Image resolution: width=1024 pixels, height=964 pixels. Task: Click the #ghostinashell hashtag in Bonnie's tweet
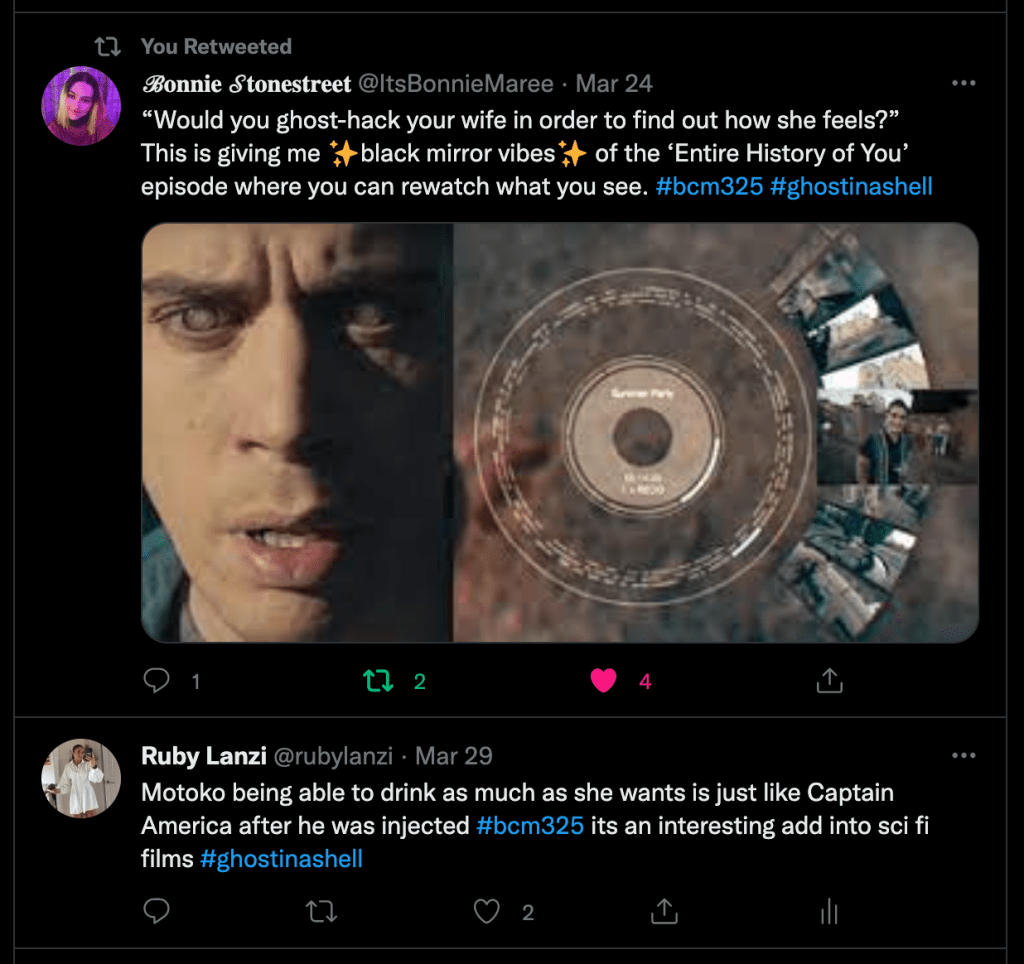click(x=851, y=186)
